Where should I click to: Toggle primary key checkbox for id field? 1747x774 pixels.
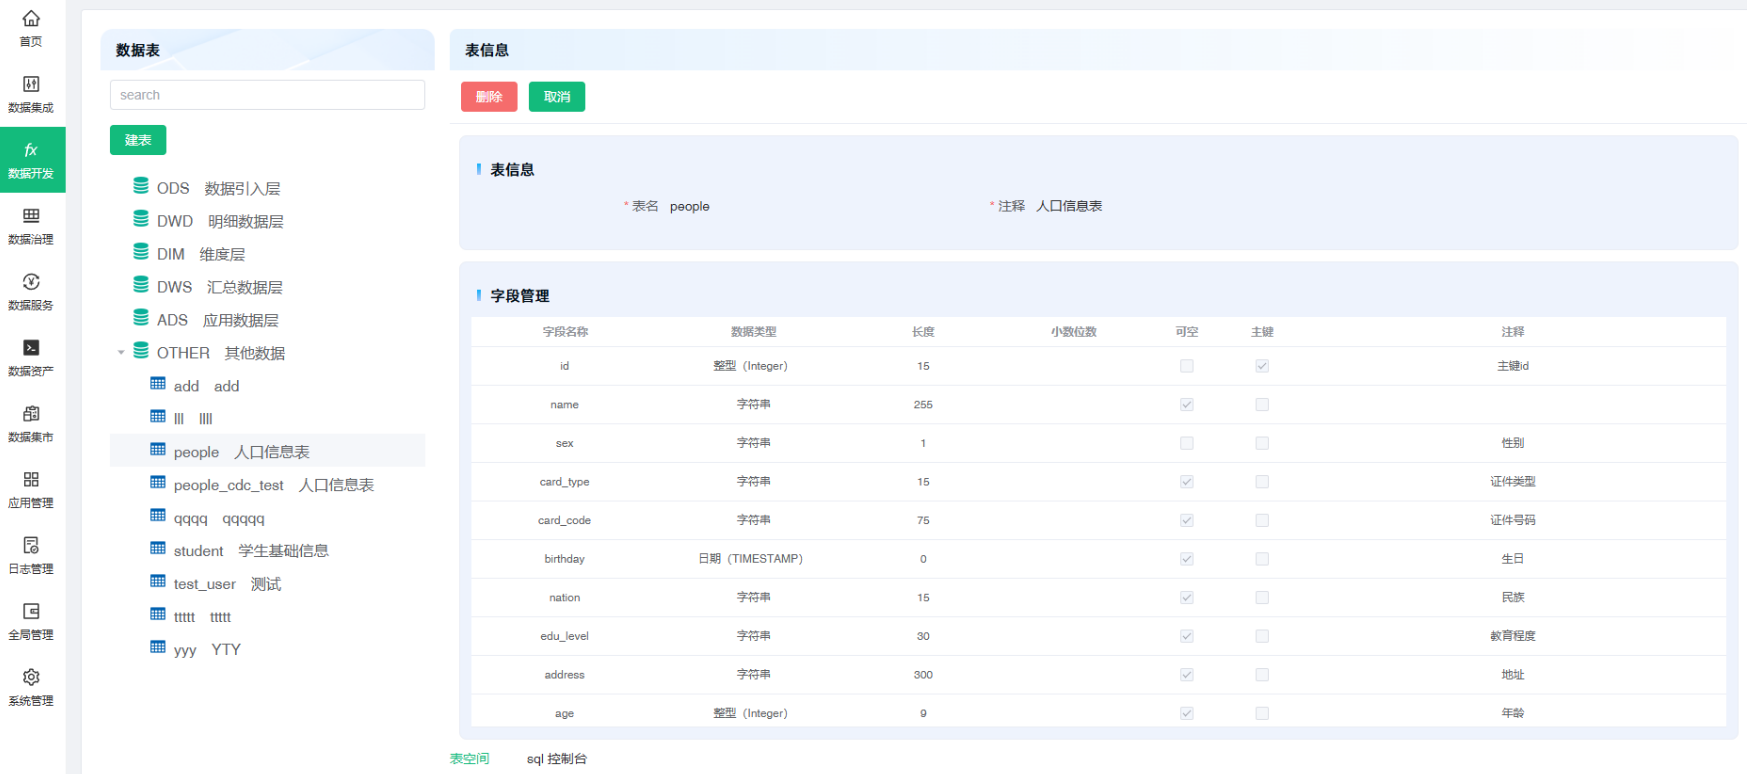pyautogui.click(x=1262, y=366)
